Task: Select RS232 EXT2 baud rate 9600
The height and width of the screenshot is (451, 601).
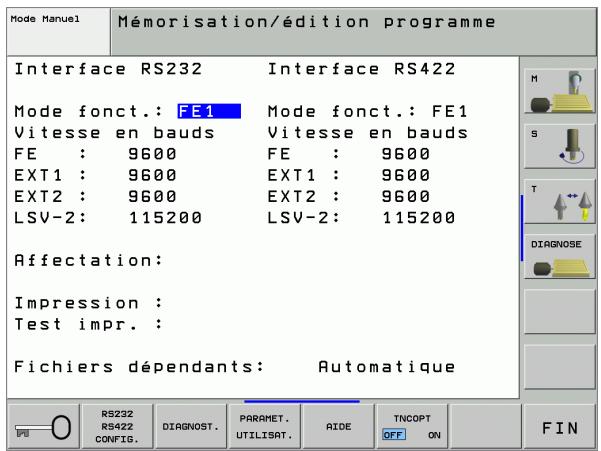Action: click(152, 197)
